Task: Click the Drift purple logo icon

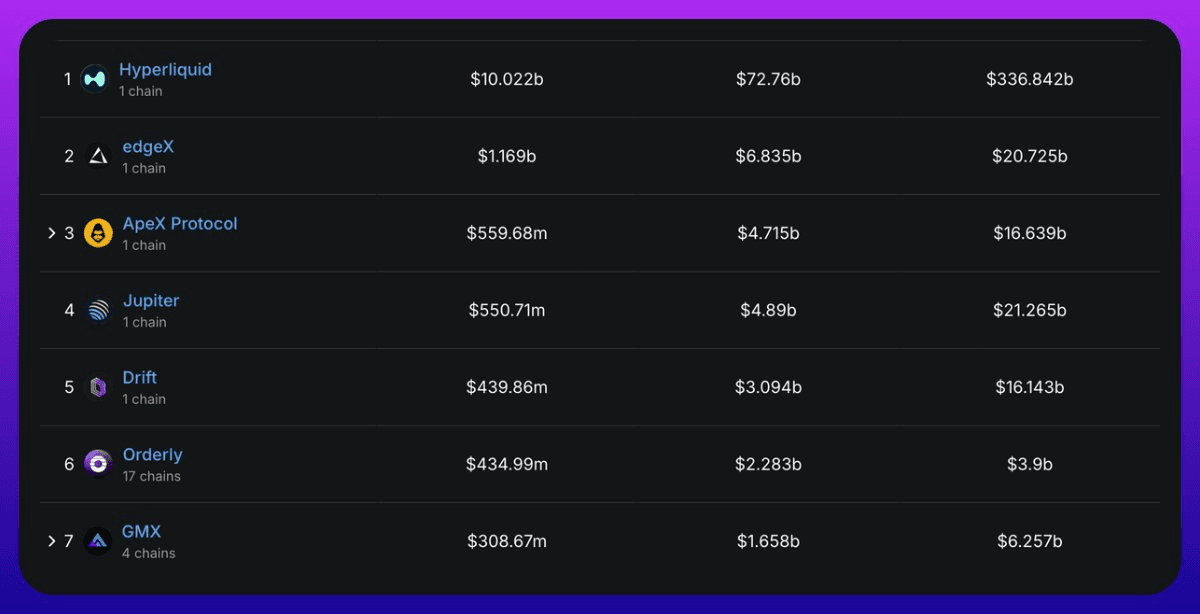Action: pos(98,387)
